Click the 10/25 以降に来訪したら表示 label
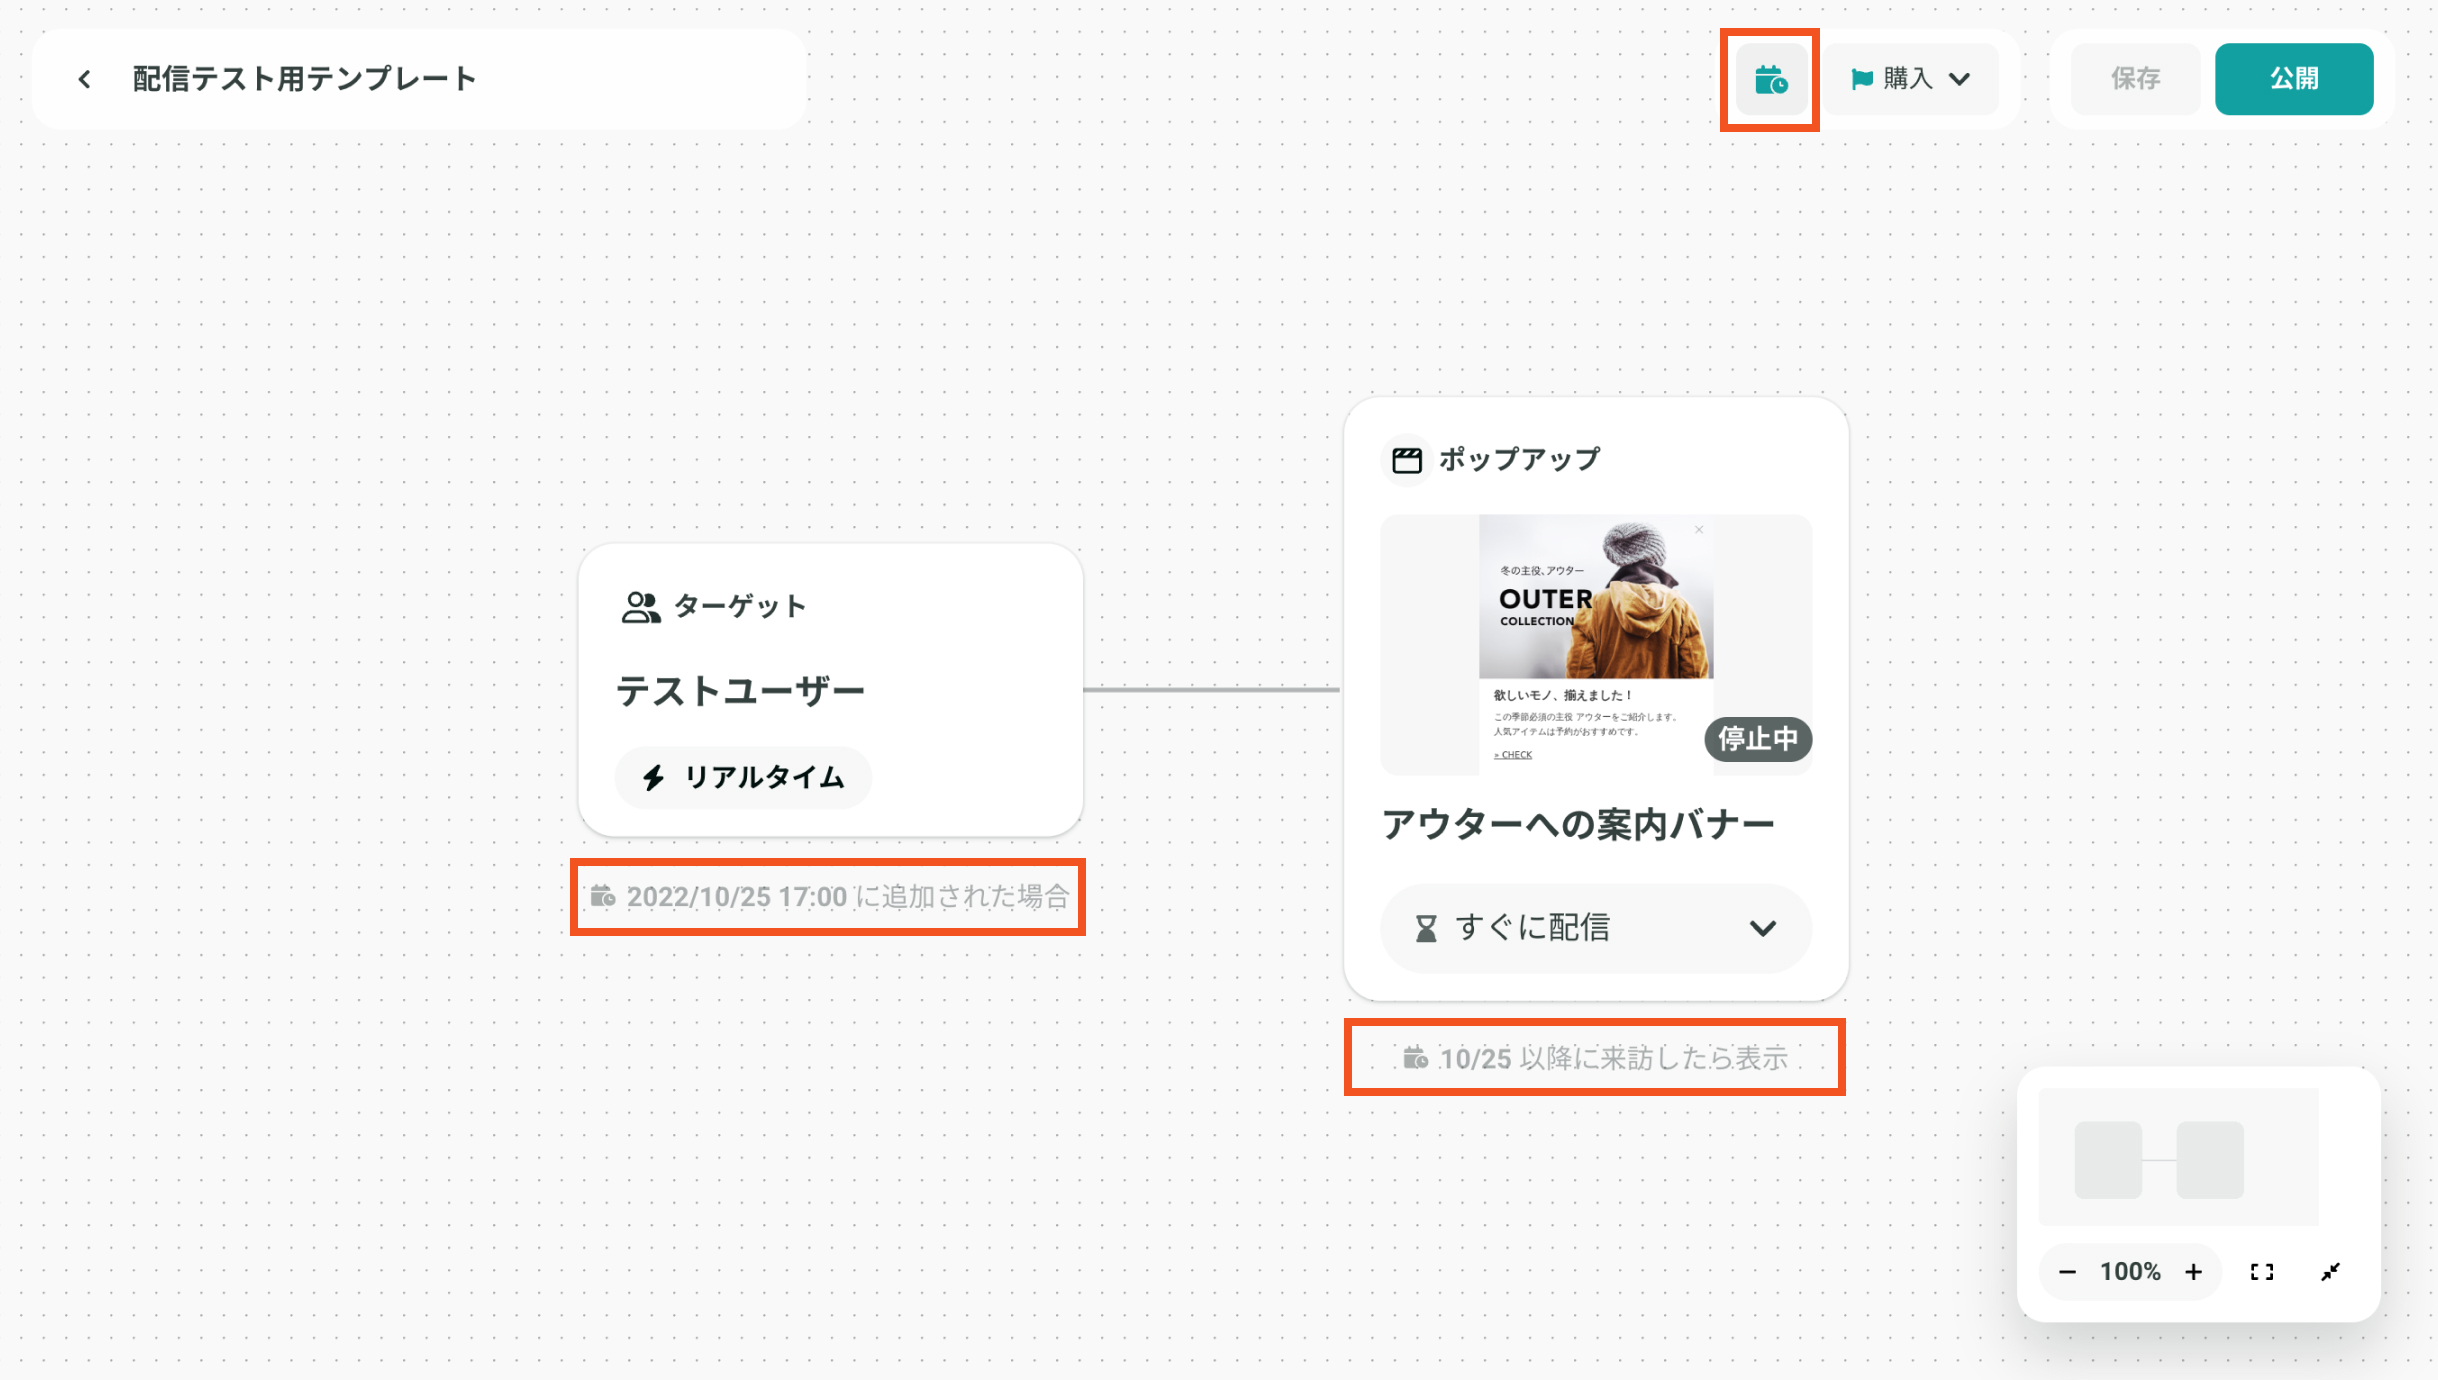2438x1380 pixels. pyautogui.click(x=1596, y=1058)
